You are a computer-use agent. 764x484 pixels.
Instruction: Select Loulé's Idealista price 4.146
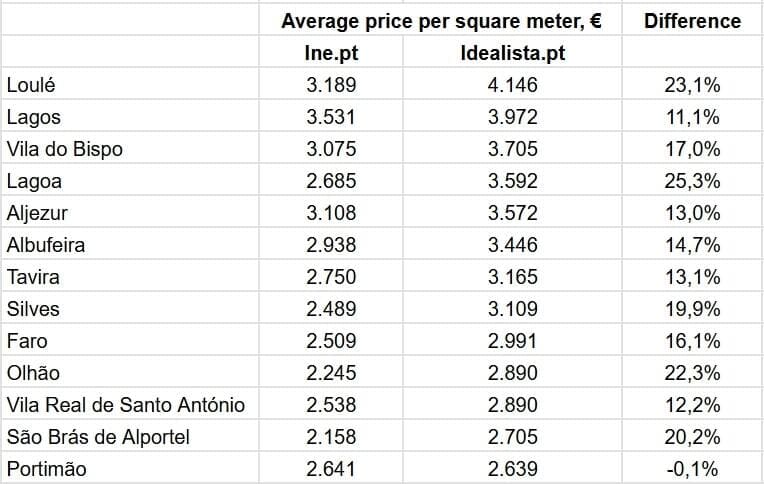coord(513,85)
